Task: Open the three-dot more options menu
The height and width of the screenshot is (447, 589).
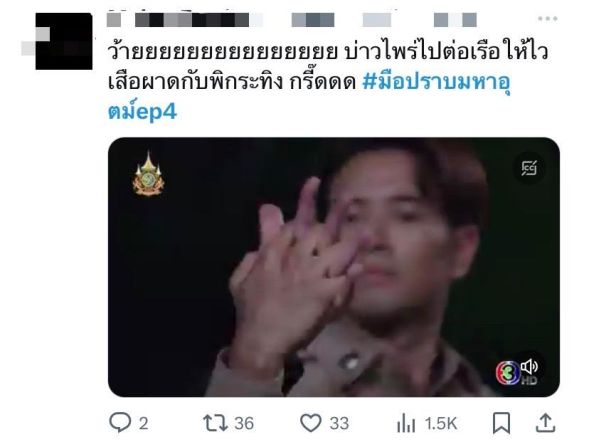Action: click(x=548, y=19)
